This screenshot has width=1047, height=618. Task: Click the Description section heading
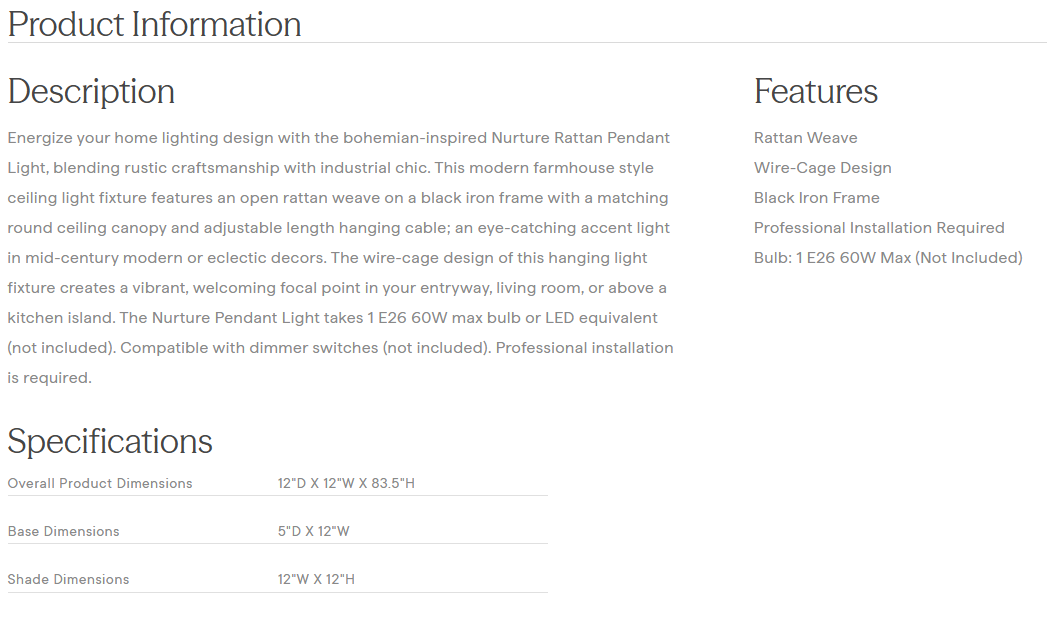tap(91, 91)
